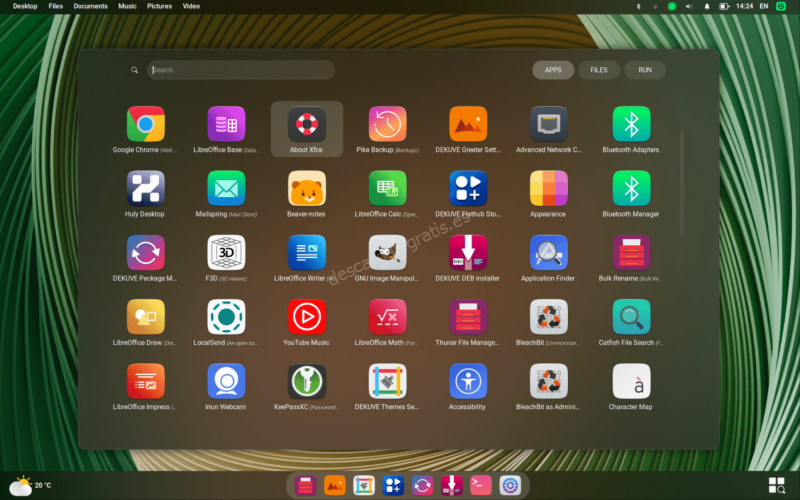800x500 pixels.
Task: Click the launcher's vertical scrollbar
Action: pyautogui.click(x=682, y=184)
